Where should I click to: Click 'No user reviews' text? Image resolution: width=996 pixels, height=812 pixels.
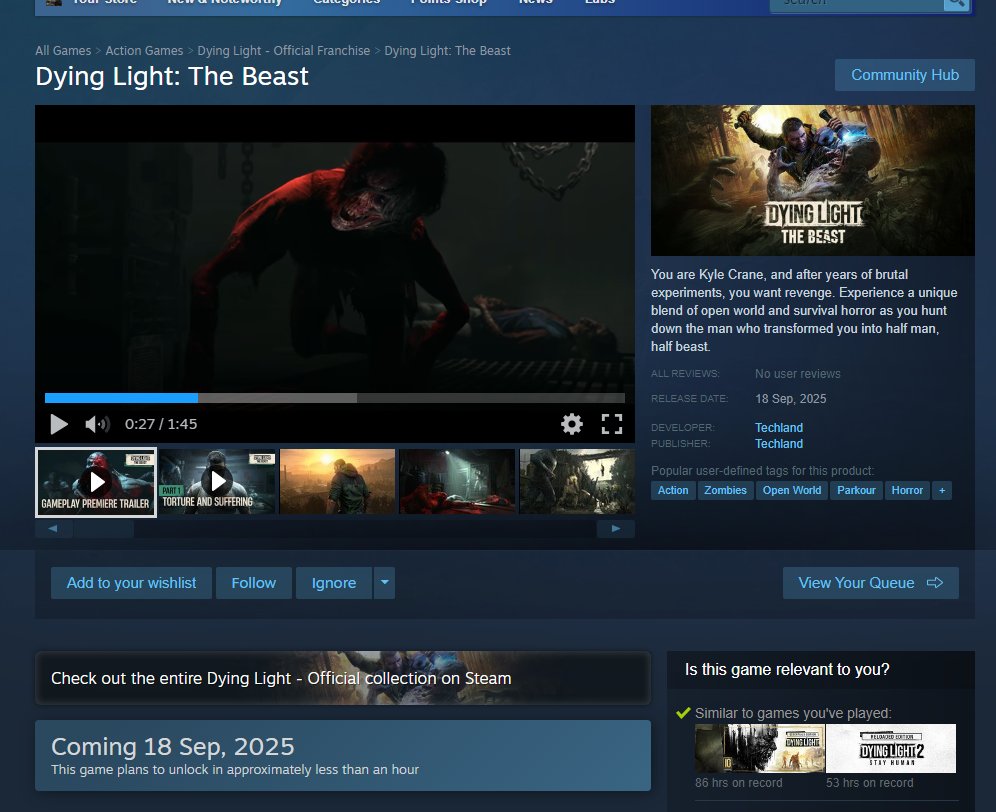click(798, 374)
